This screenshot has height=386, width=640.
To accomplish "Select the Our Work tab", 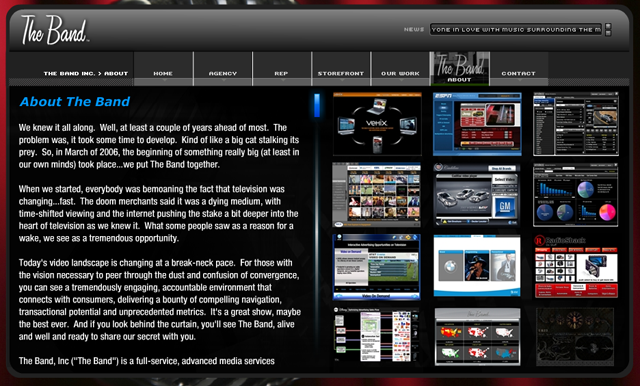I will point(400,69).
